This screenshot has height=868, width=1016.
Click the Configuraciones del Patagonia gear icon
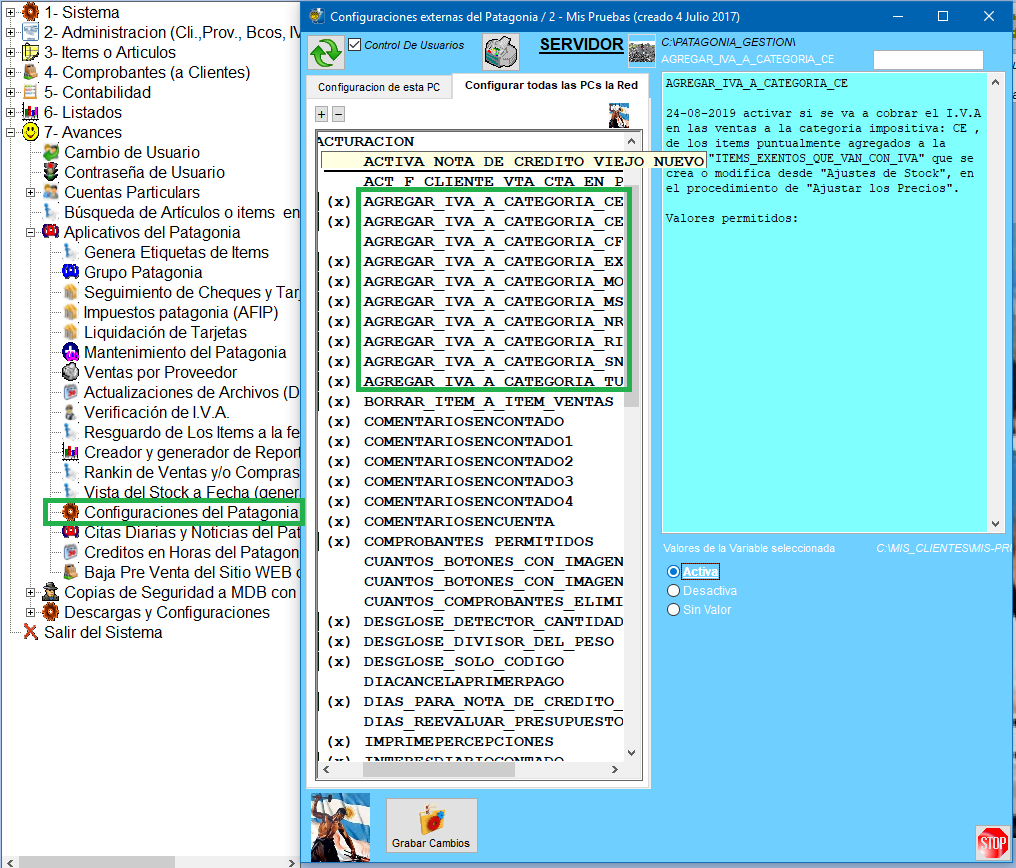[x=71, y=512]
